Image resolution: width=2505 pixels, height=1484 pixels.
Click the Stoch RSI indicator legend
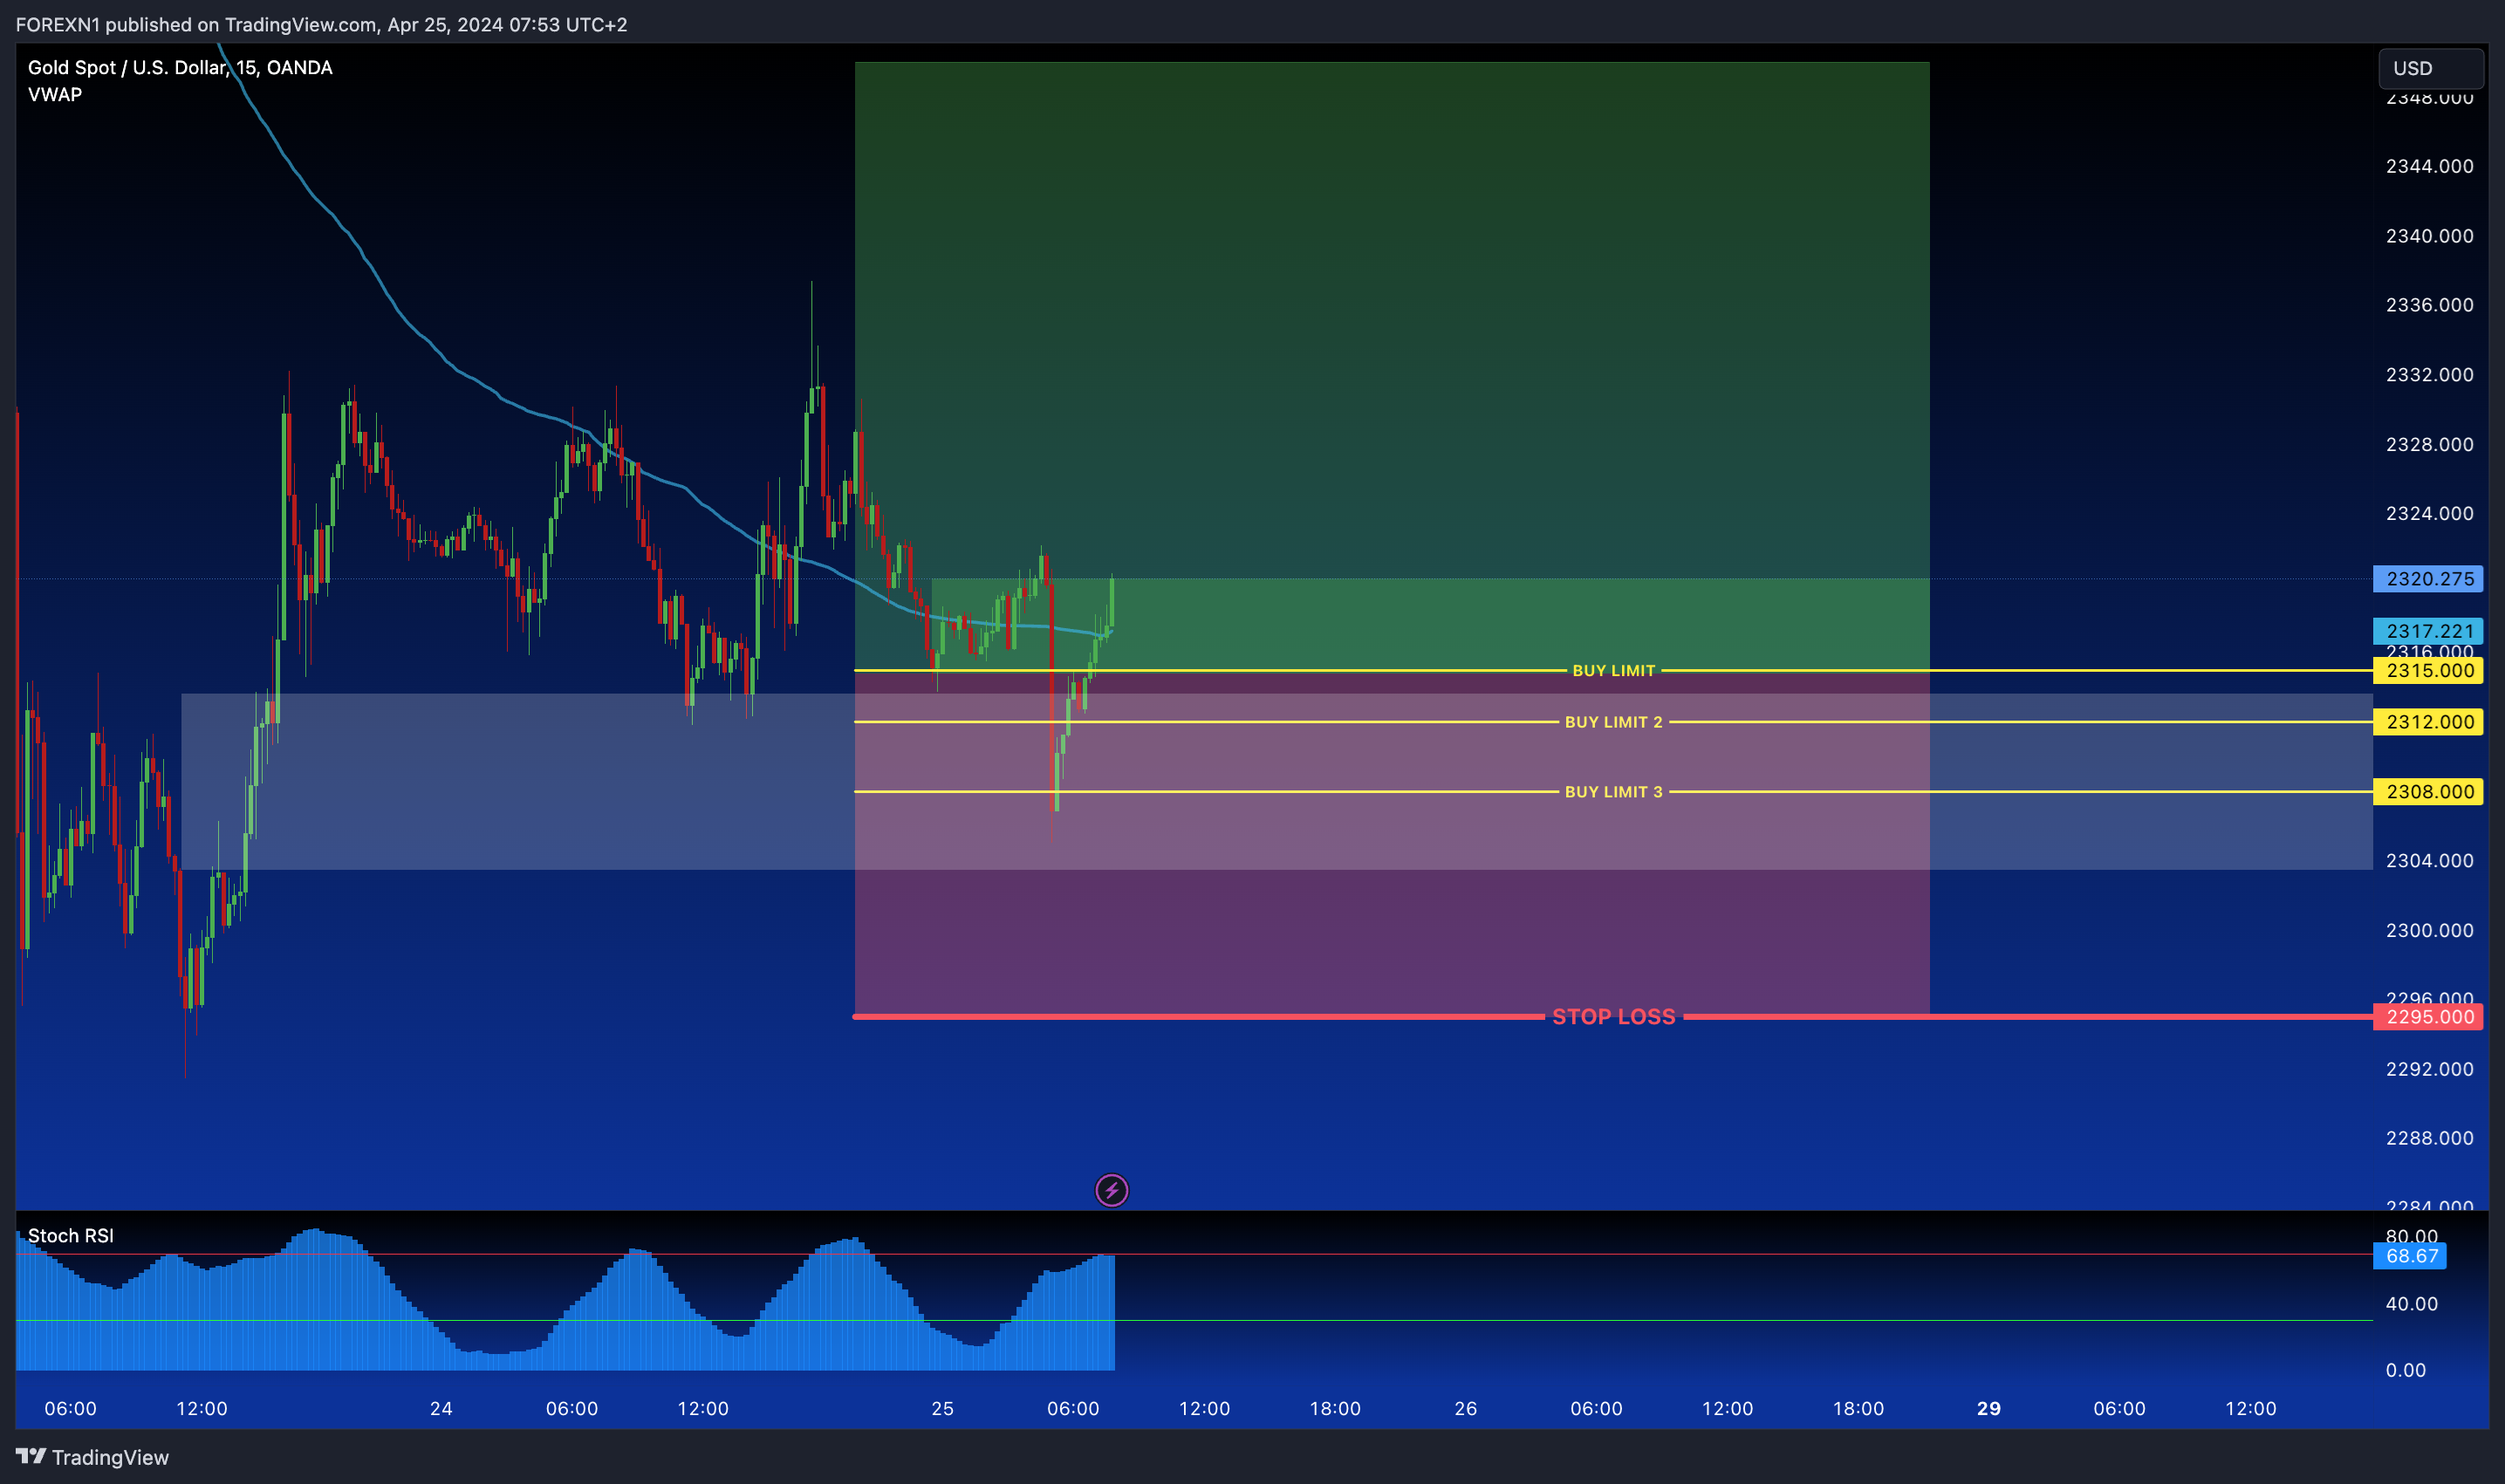pos(70,1236)
